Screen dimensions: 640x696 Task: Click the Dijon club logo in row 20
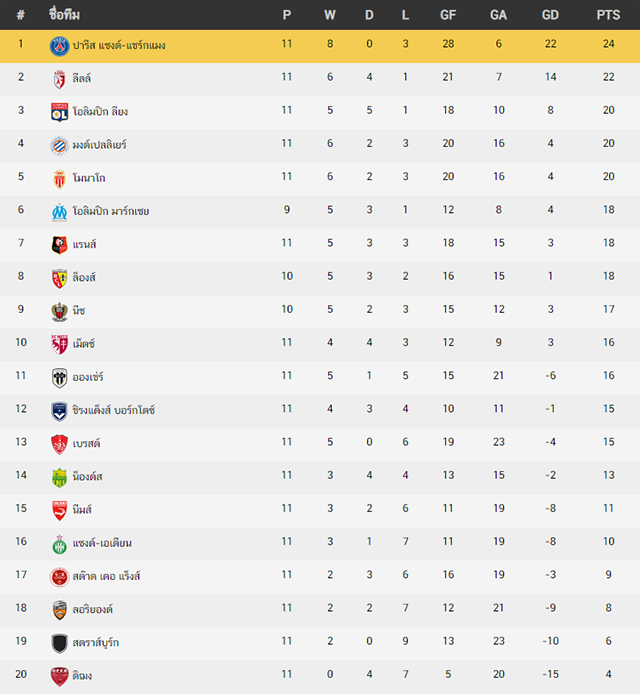(x=59, y=676)
